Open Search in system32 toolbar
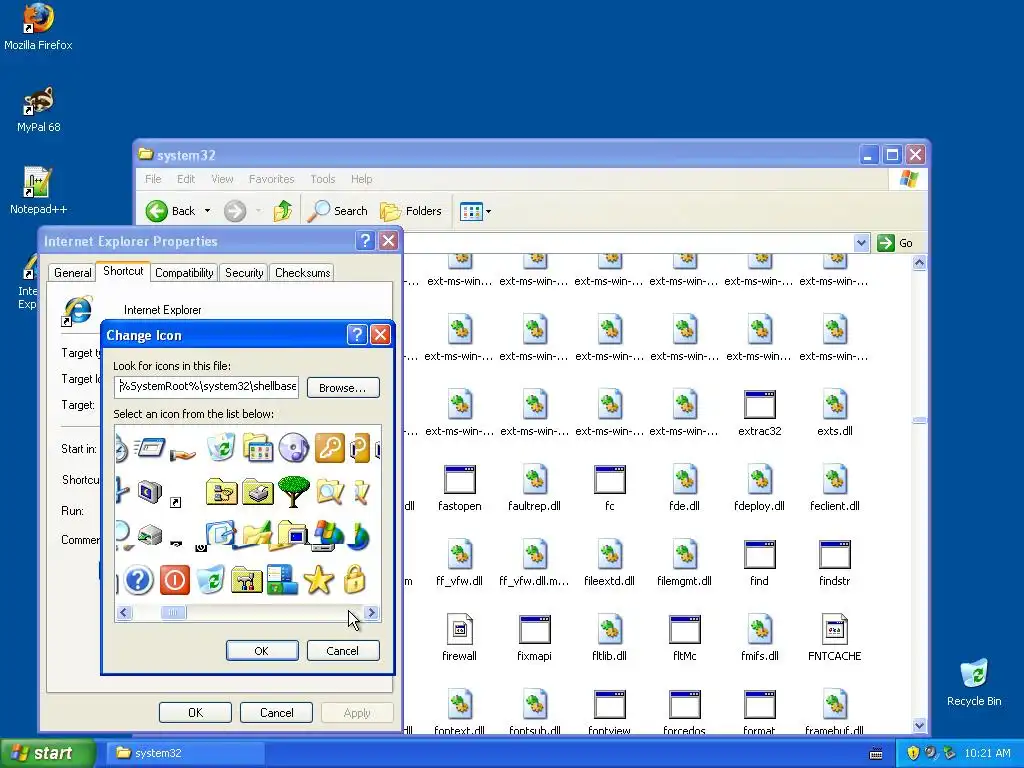 tap(338, 211)
